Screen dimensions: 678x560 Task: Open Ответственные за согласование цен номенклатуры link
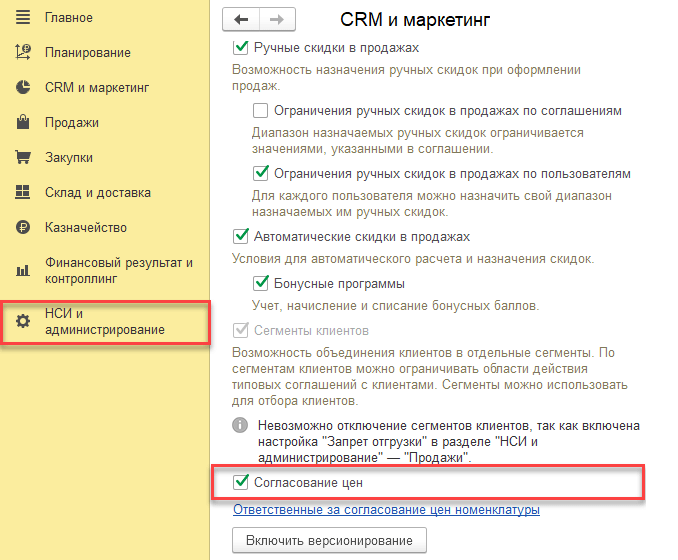(x=386, y=510)
